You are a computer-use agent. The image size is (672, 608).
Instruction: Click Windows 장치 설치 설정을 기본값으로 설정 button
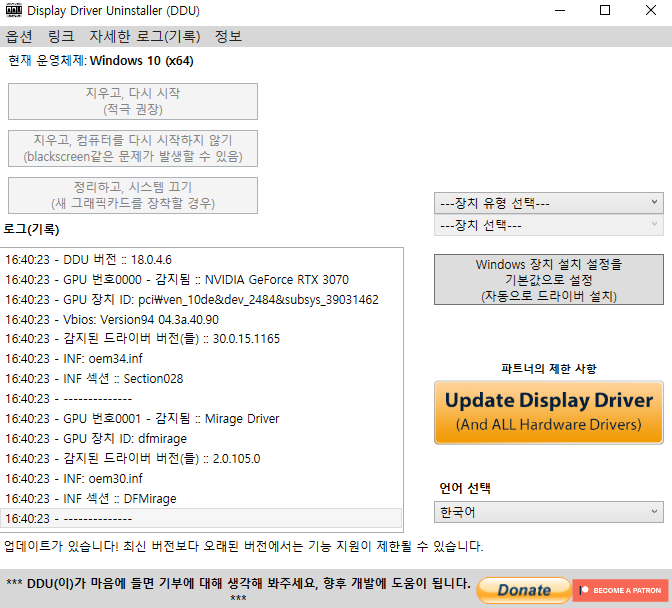tap(549, 280)
